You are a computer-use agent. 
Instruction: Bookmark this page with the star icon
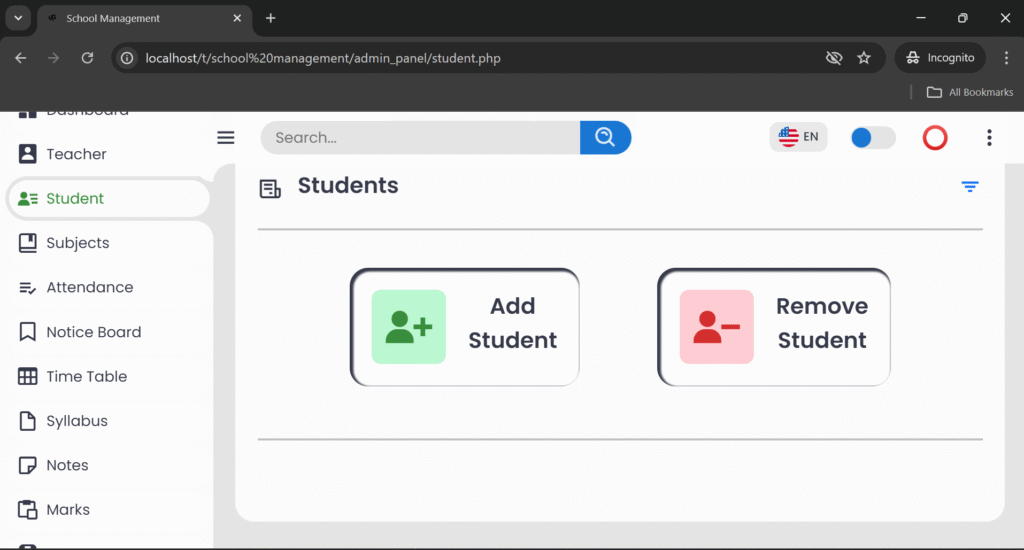coord(864,58)
